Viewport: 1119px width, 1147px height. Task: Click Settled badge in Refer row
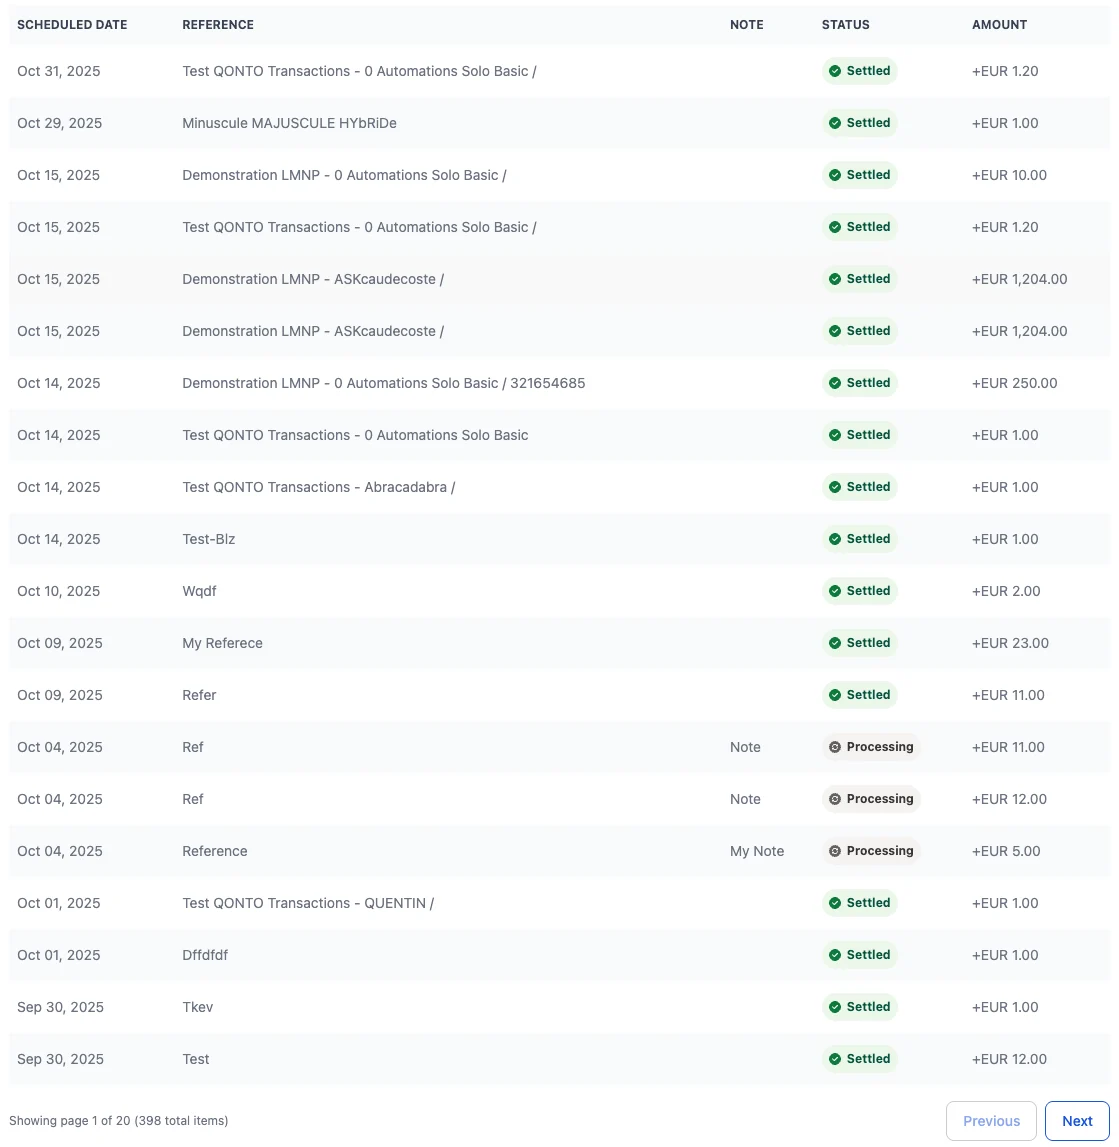coord(859,695)
